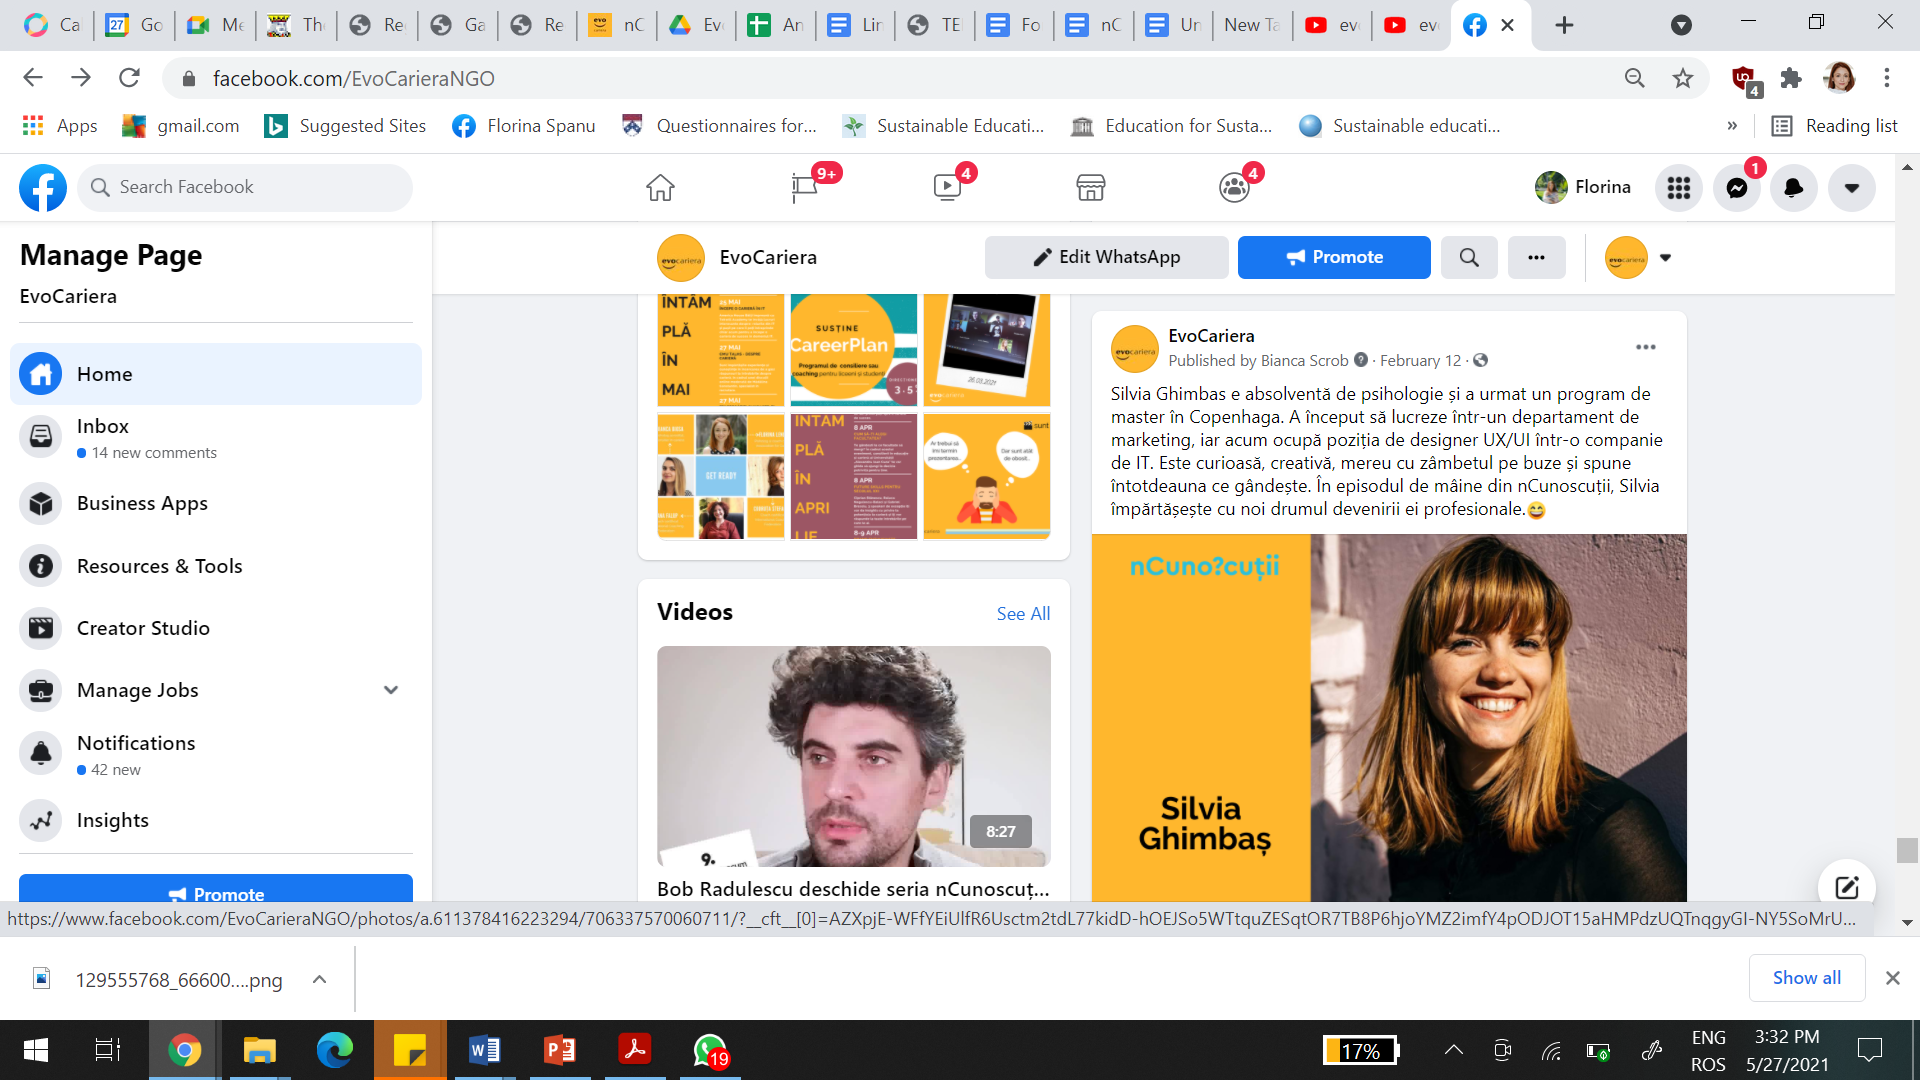
Task: Show hidden system tray icons
Action: [x=1454, y=1050]
